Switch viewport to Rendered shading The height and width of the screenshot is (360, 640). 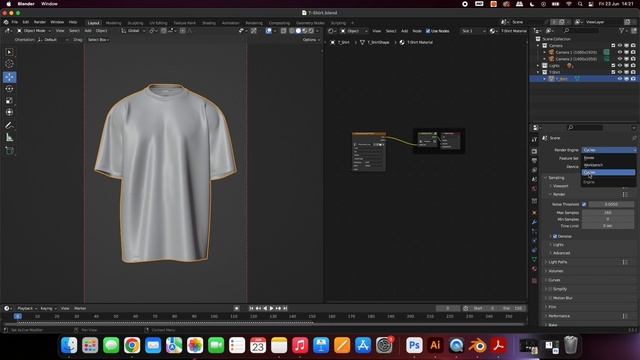coord(311,31)
